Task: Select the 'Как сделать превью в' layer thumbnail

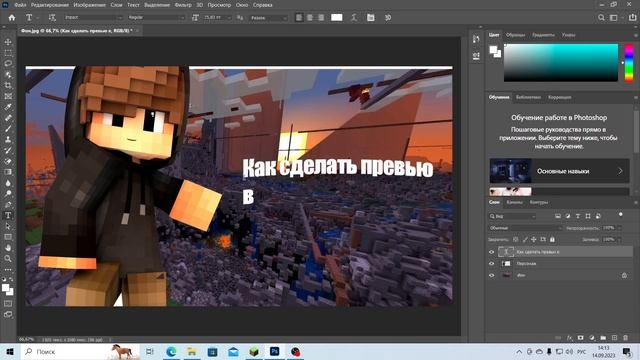Action: [x=506, y=252]
